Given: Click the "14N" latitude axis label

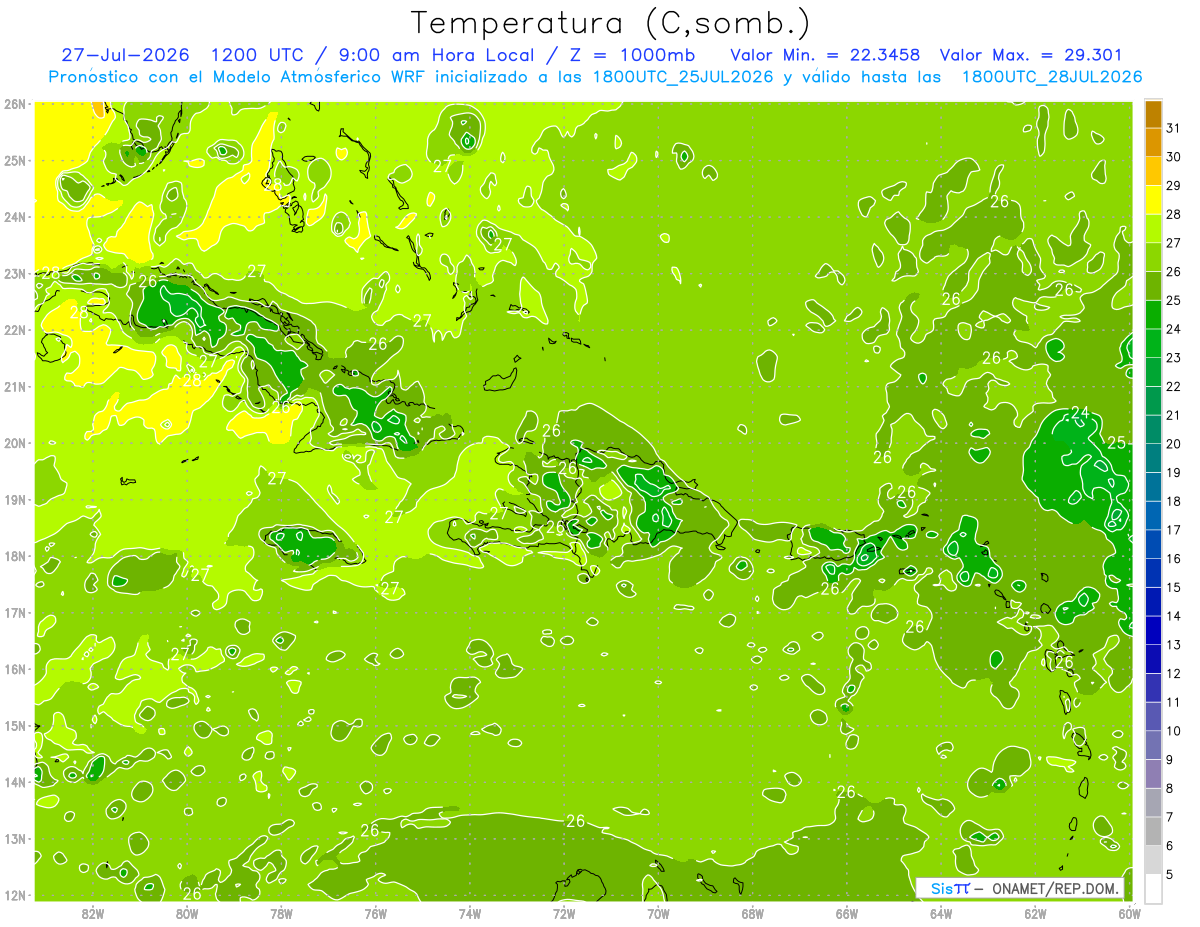Looking at the screenshot, I should click(x=14, y=782).
